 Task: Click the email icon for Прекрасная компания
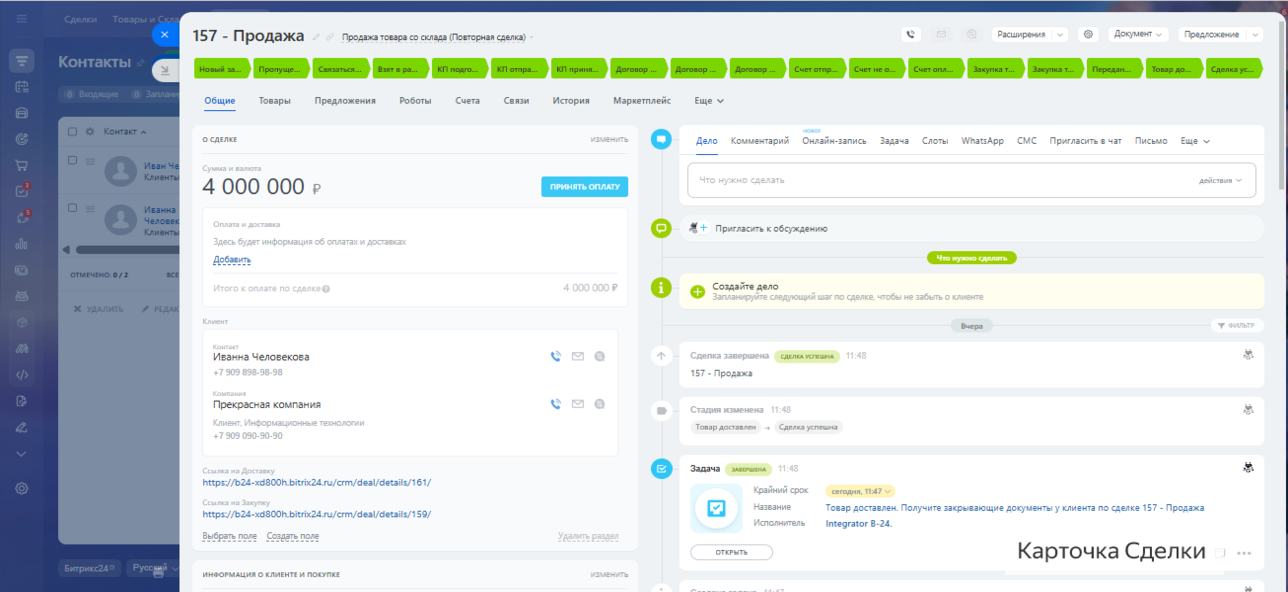577,405
